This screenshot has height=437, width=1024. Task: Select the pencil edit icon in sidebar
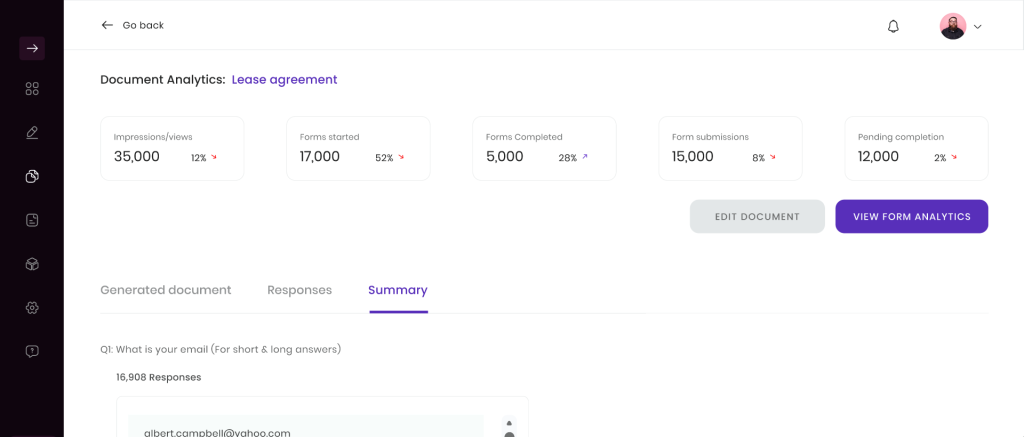tap(32, 133)
